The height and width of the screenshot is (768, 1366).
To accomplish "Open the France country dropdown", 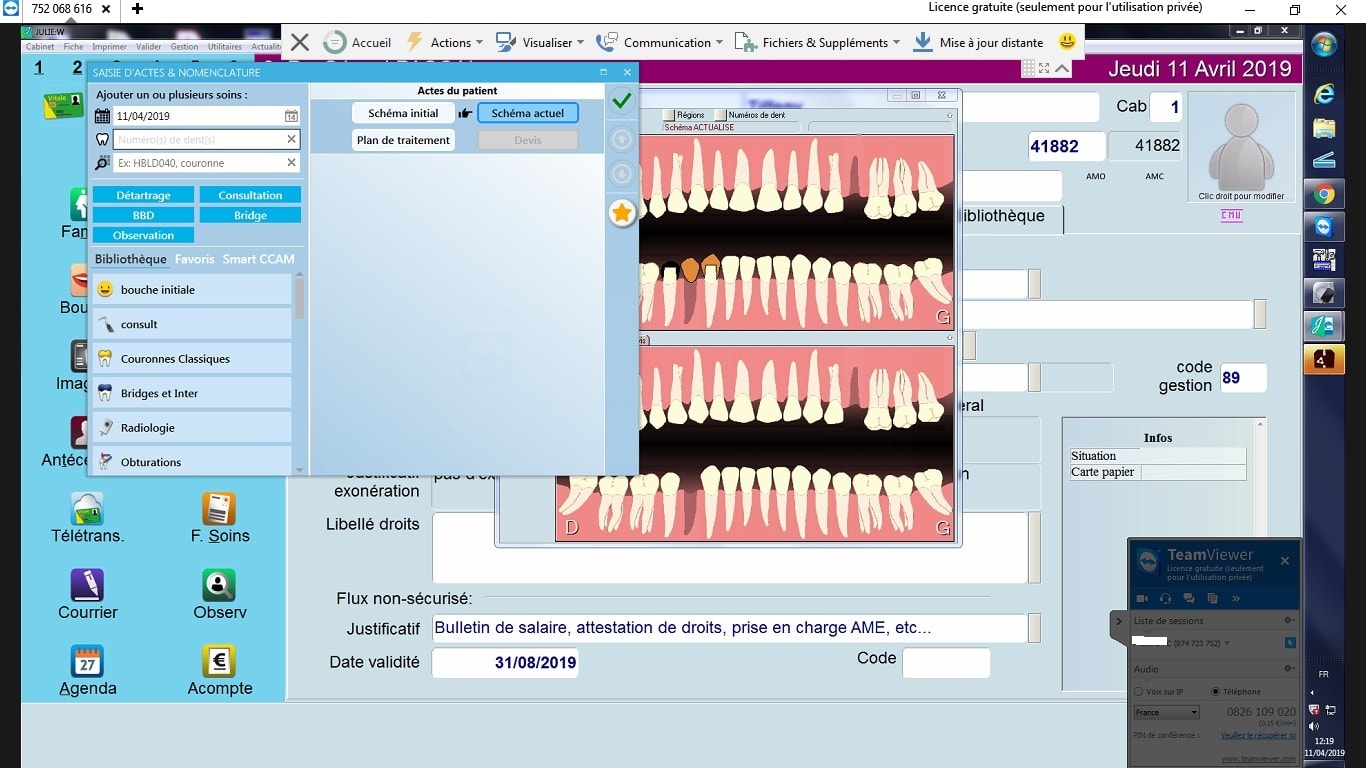I will [x=1166, y=712].
